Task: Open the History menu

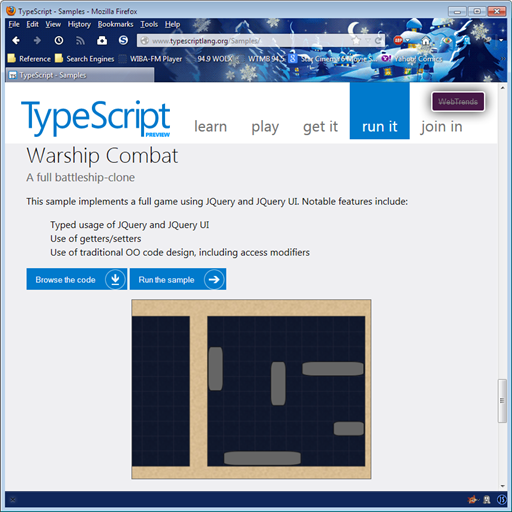Action: click(x=79, y=24)
